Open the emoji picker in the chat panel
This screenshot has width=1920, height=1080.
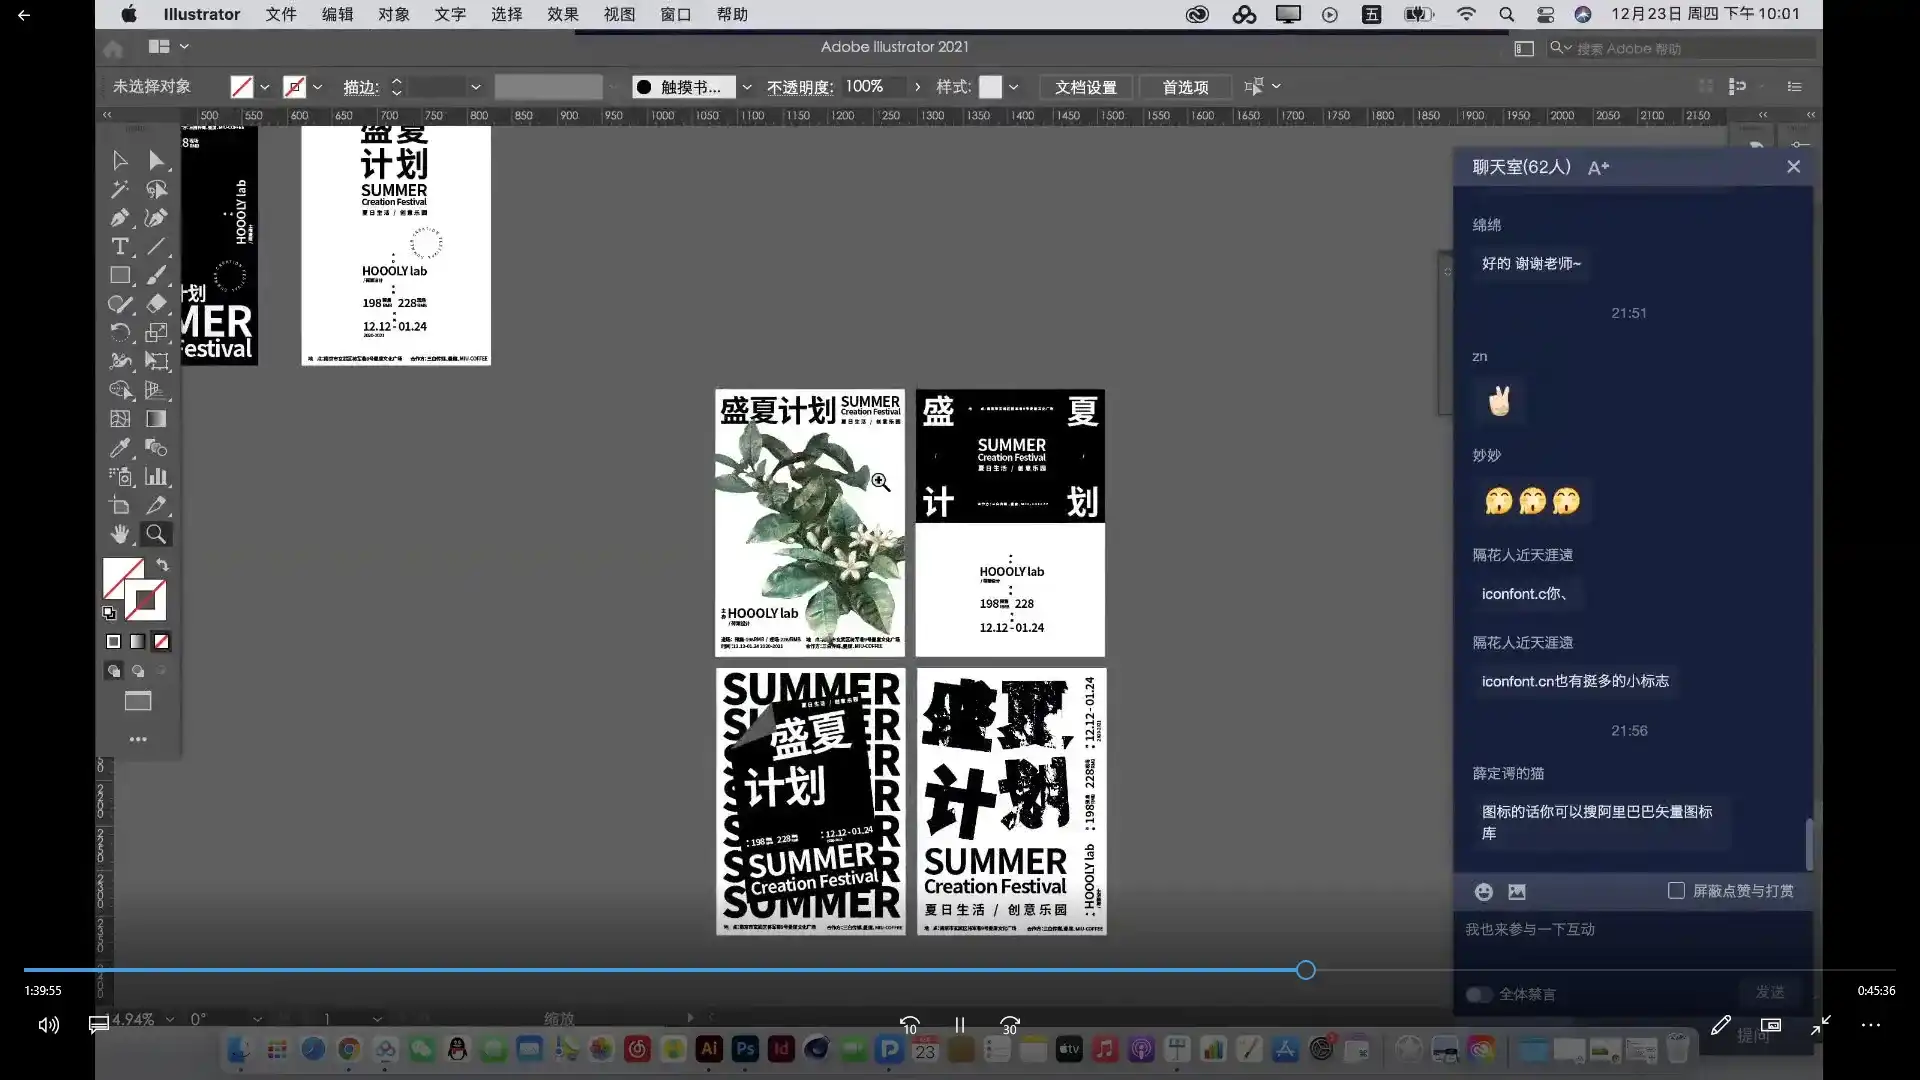pos(1483,891)
